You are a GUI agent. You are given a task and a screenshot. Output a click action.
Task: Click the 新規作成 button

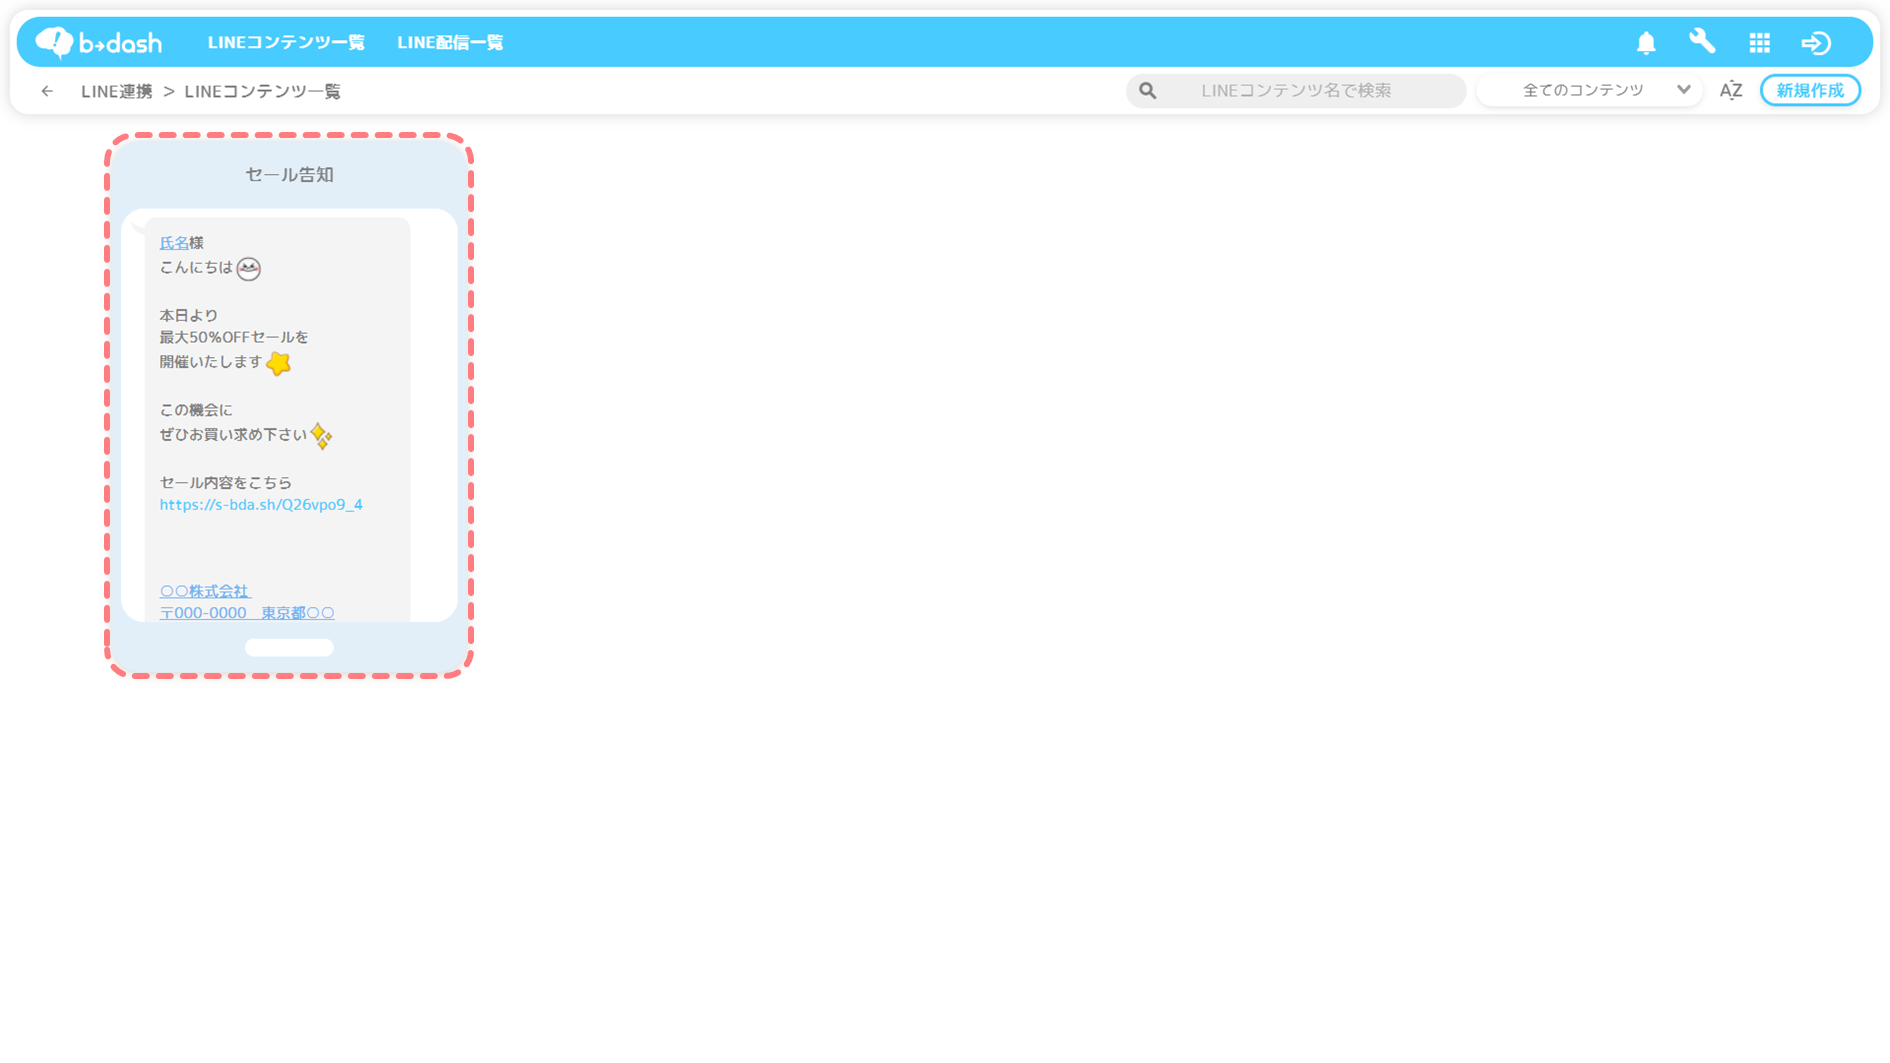coord(1810,90)
